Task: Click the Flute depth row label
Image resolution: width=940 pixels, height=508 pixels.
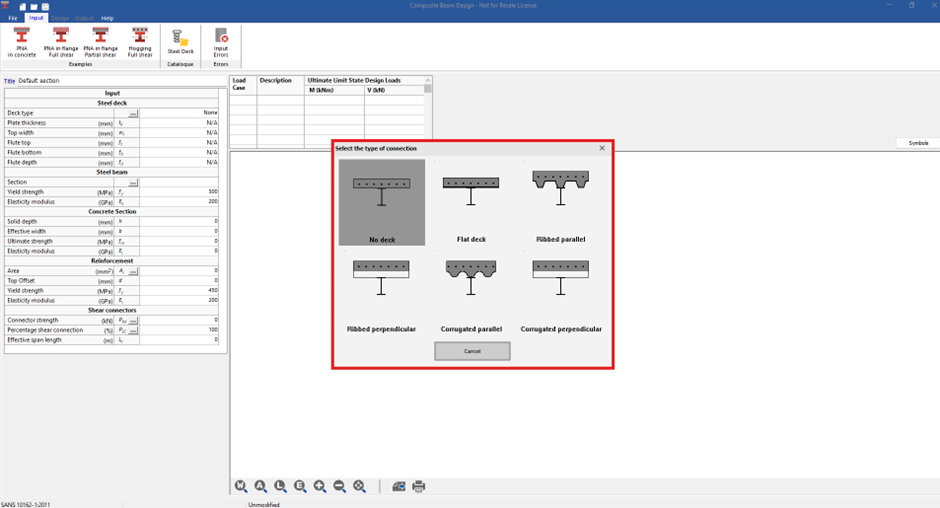Action: coord(22,163)
